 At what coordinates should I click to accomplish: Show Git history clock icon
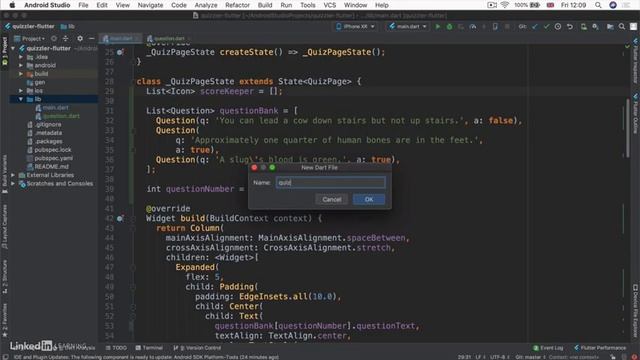[558, 27]
